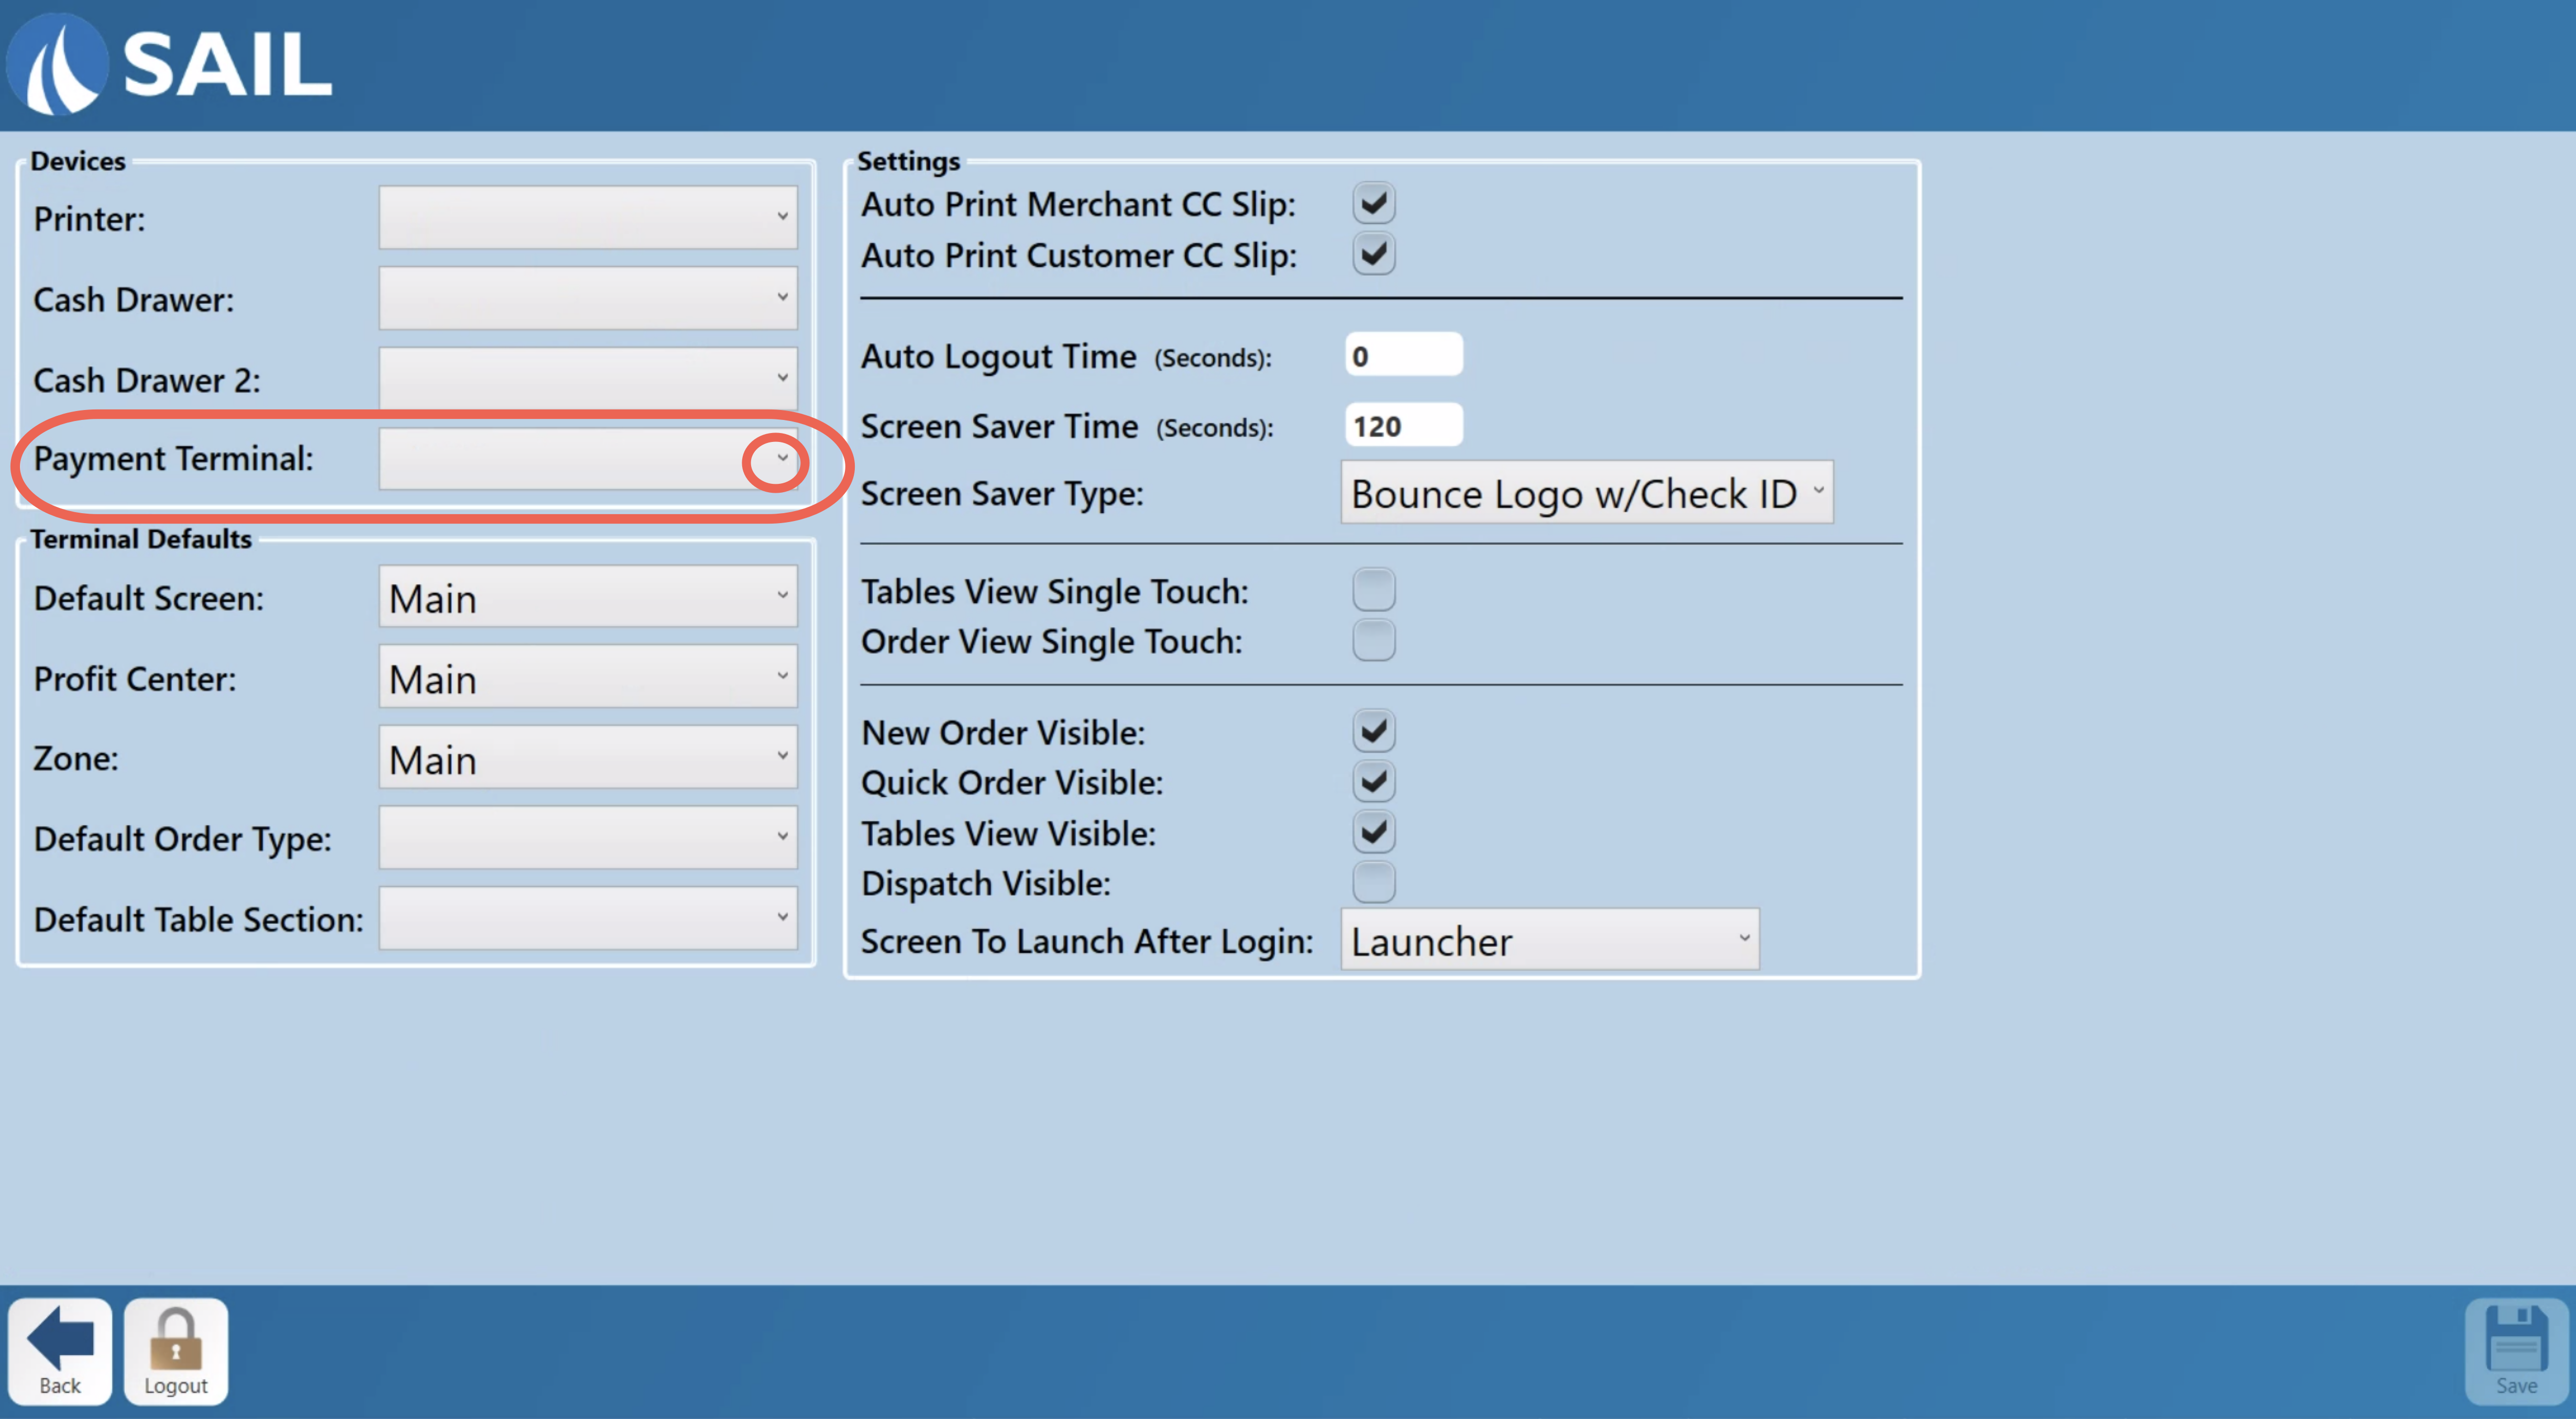This screenshot has height=1419, width=2576.
Task: Click the Screen Saver Time field
Action: 1404,425
